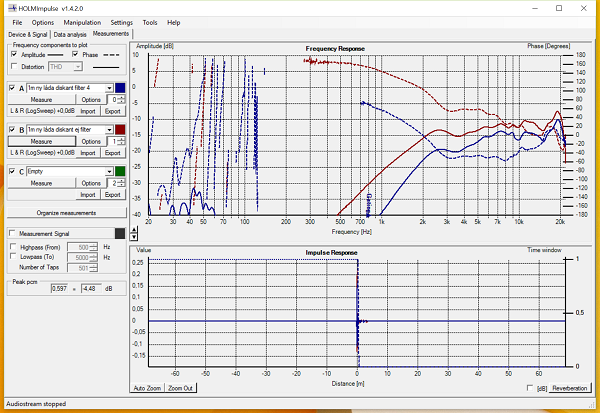Click Peak pcm dB value field
This screenshot has height=413, width=600.
91,288
